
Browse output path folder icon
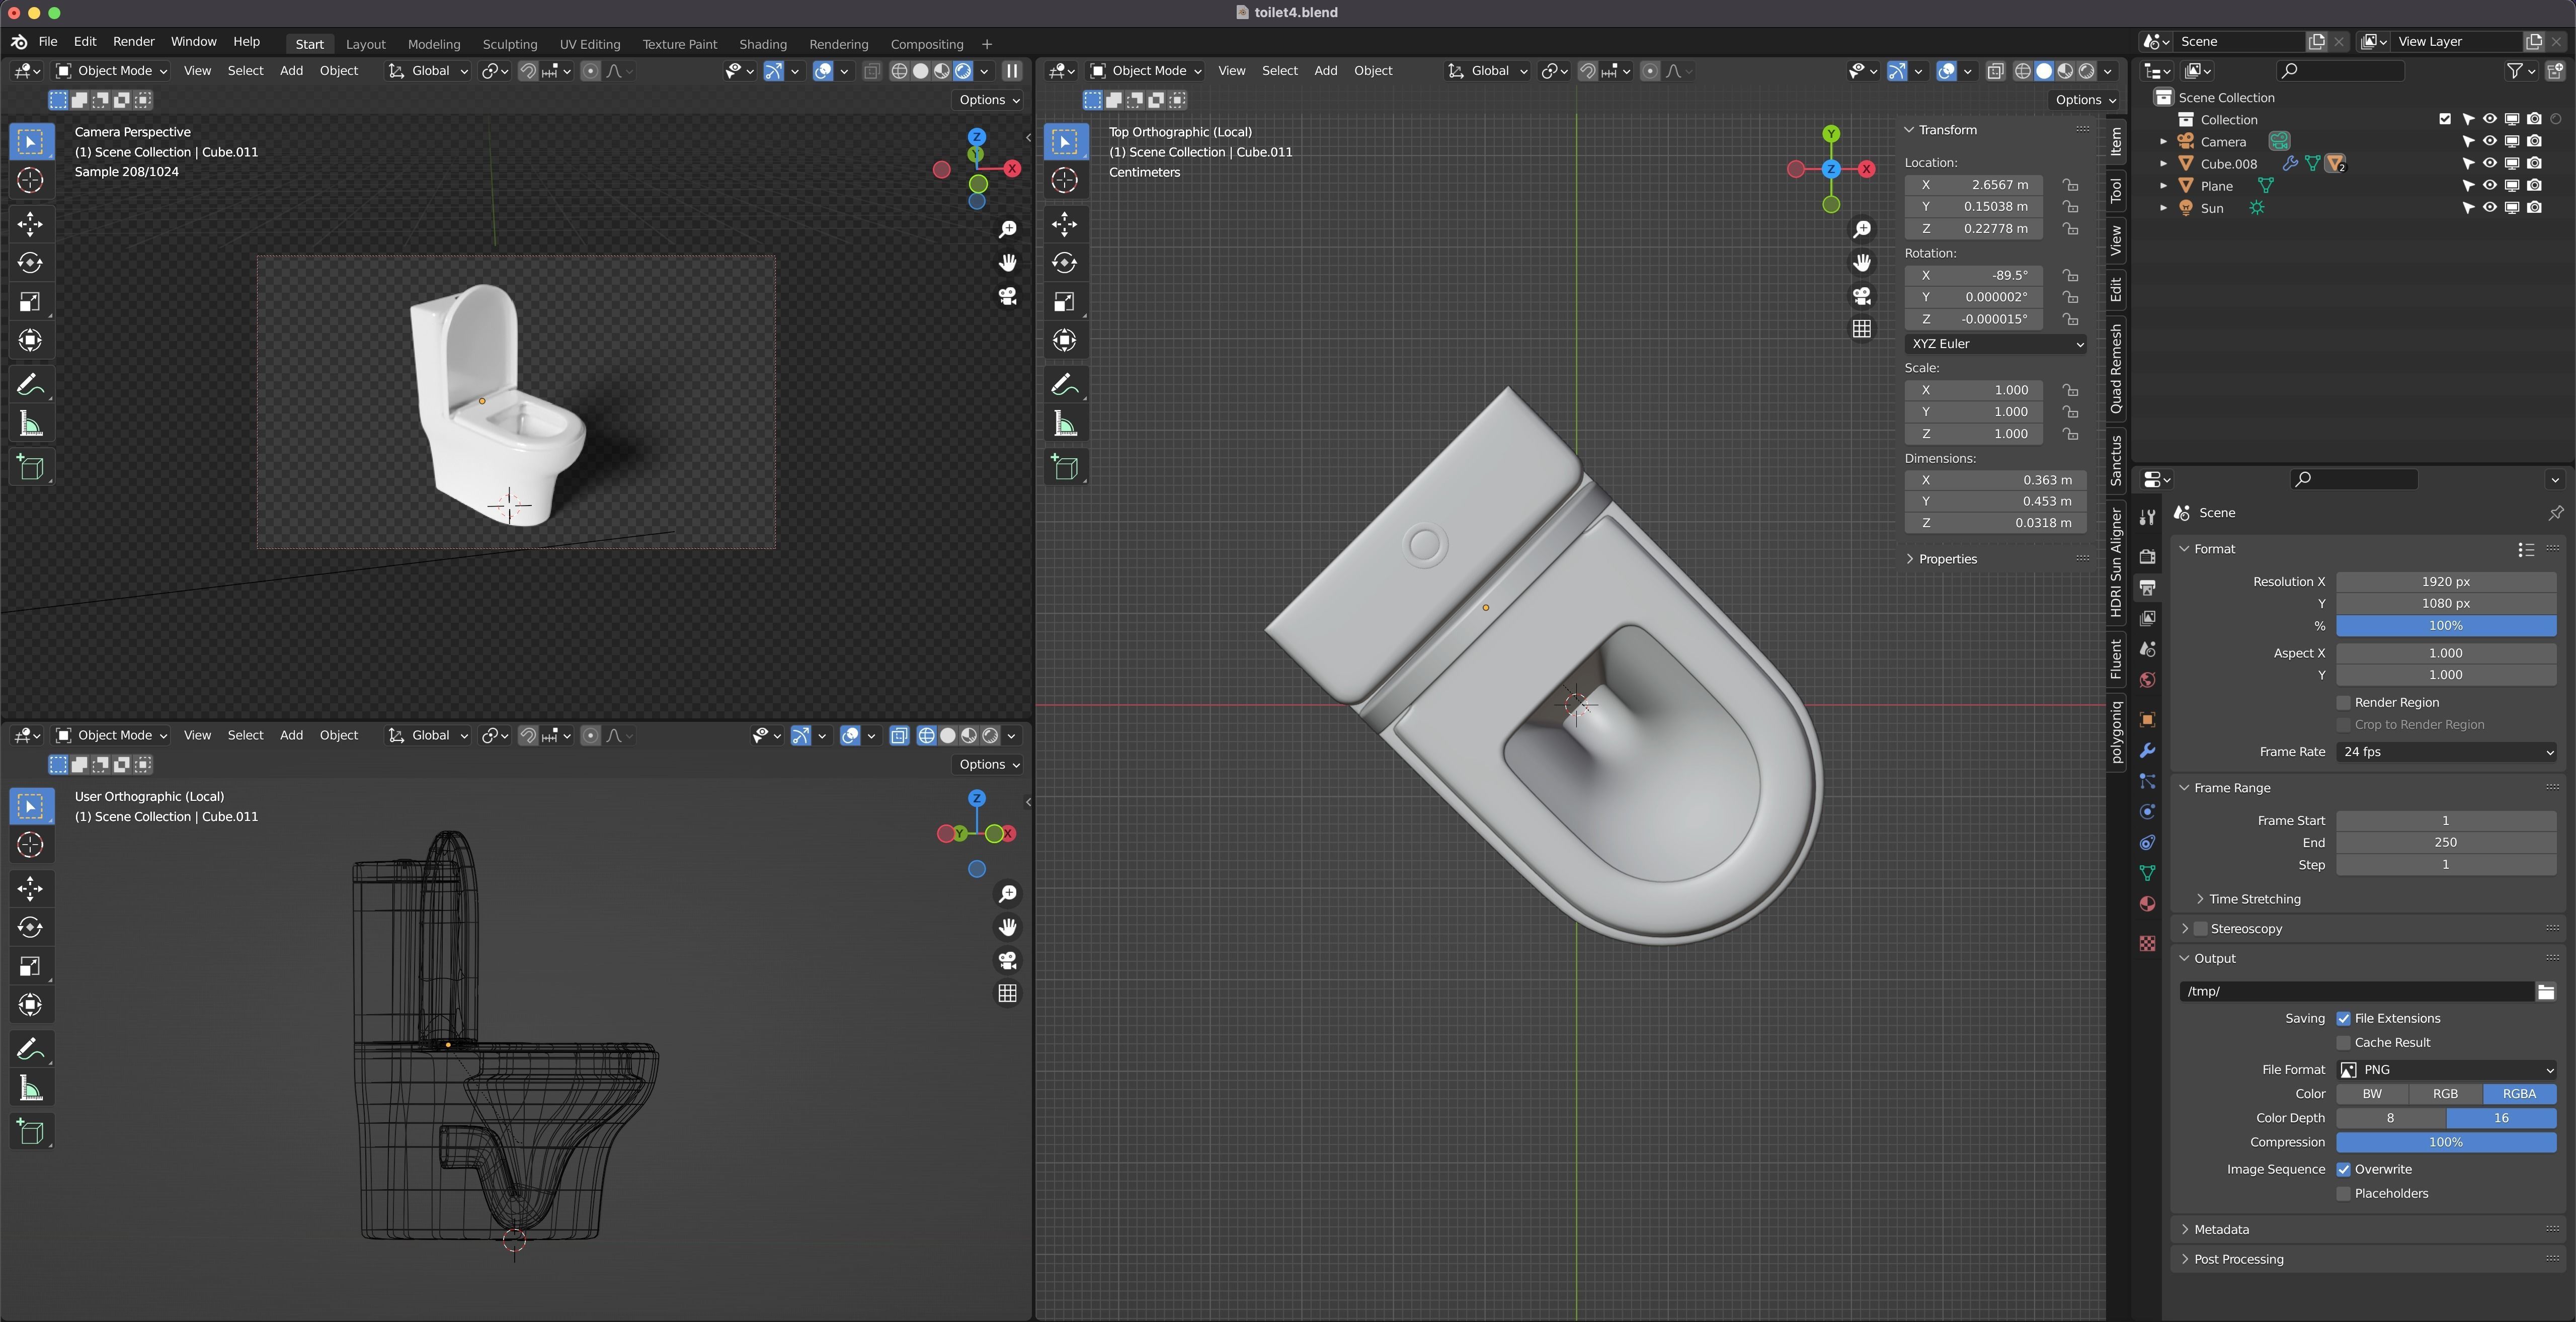click(x=2546, y=992)
